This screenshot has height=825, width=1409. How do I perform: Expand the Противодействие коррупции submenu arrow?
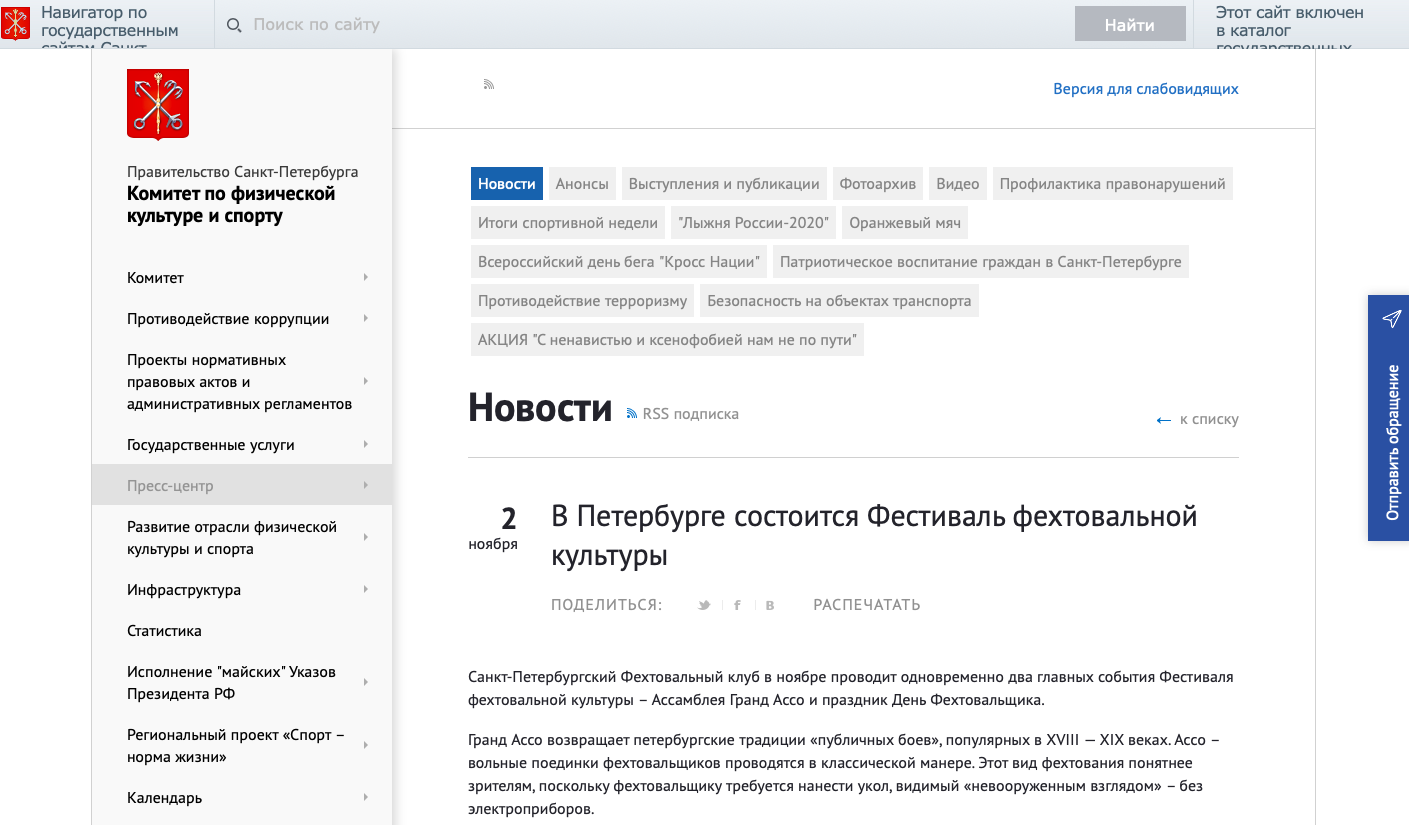(x=366, y=319)
